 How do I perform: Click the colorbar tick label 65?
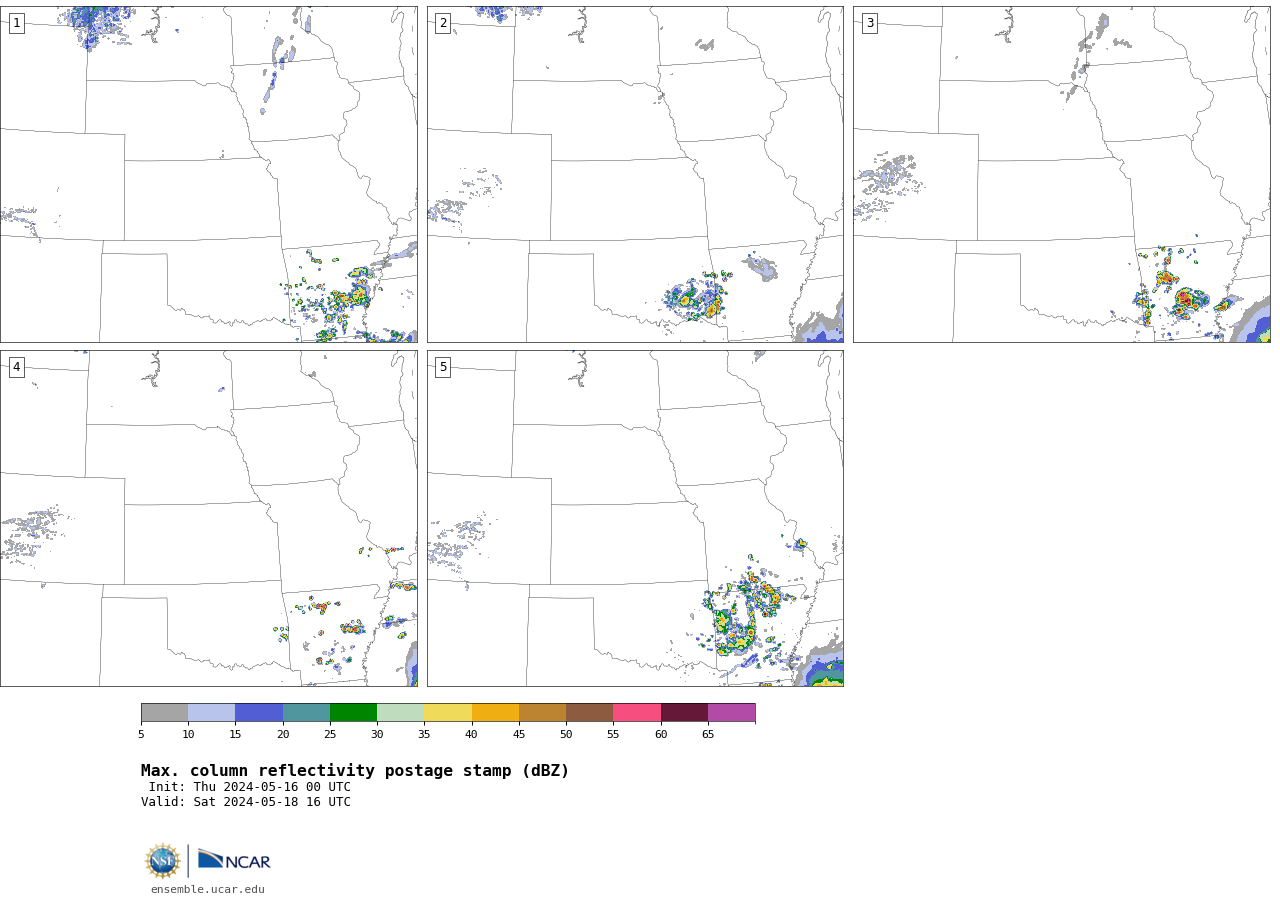tap(708, 735)
